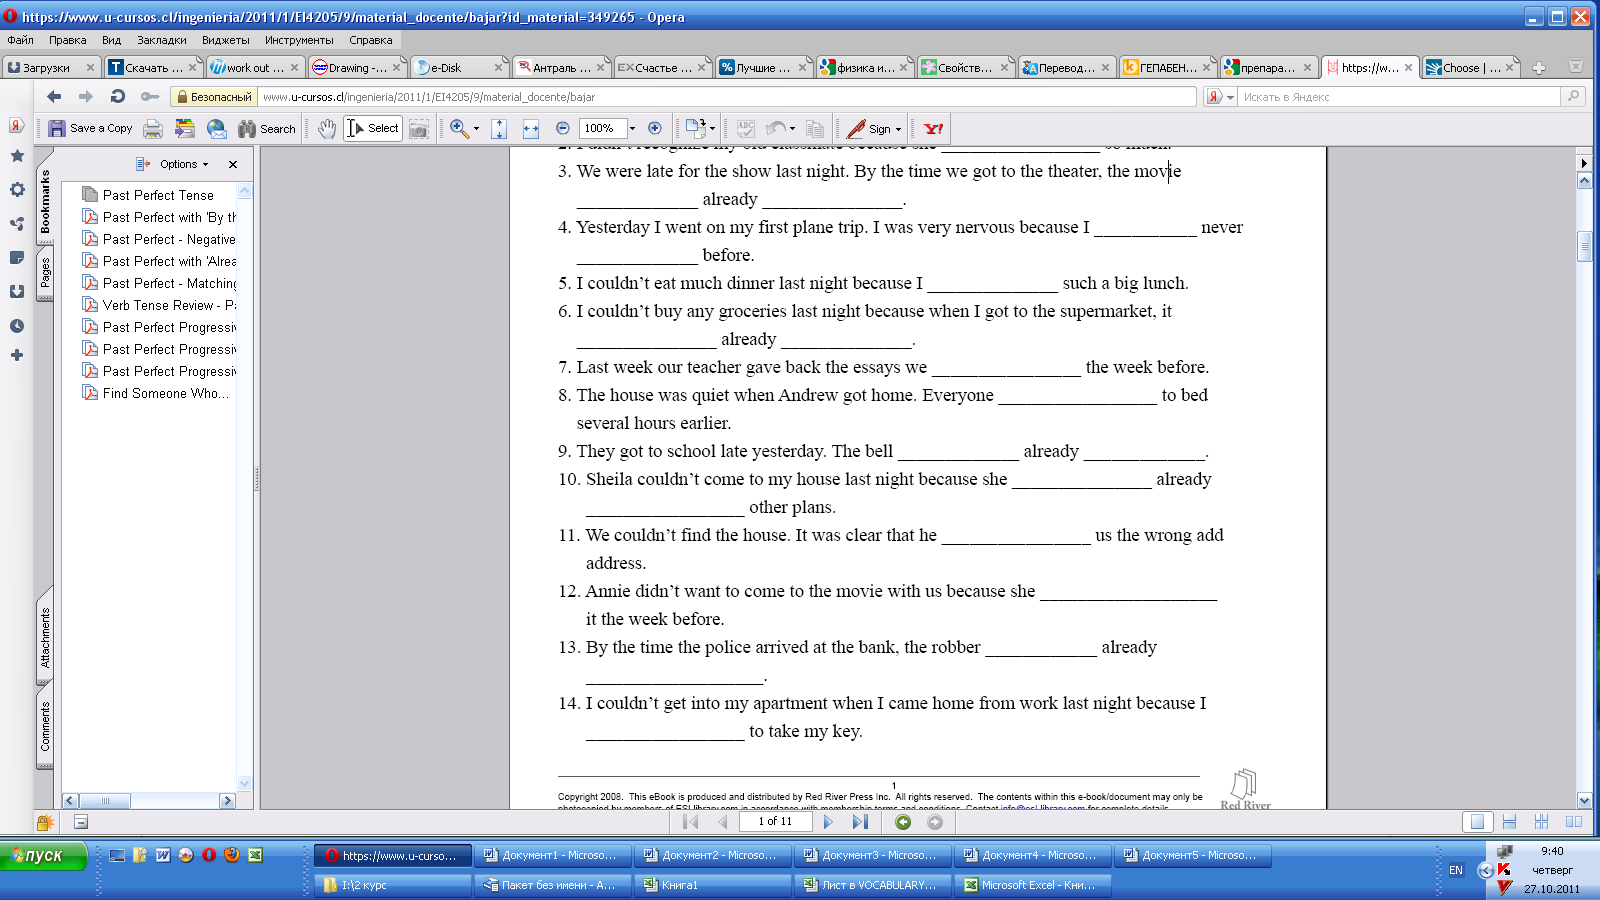
Task: Click the '1 of 11' page number field
Action: pyautogui.click(x=775, y=822)
